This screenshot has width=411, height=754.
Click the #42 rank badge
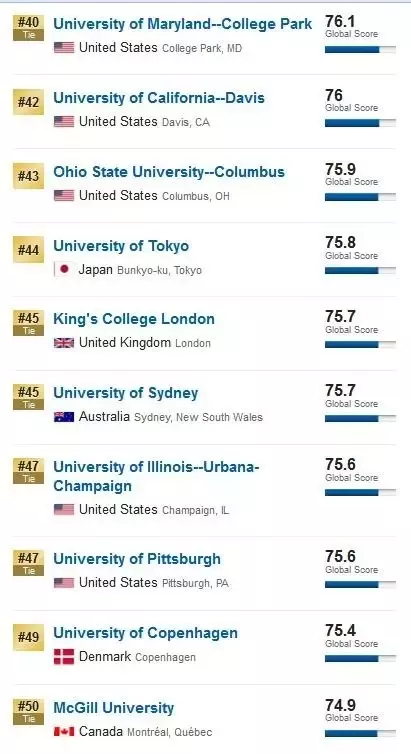(28, 102)
